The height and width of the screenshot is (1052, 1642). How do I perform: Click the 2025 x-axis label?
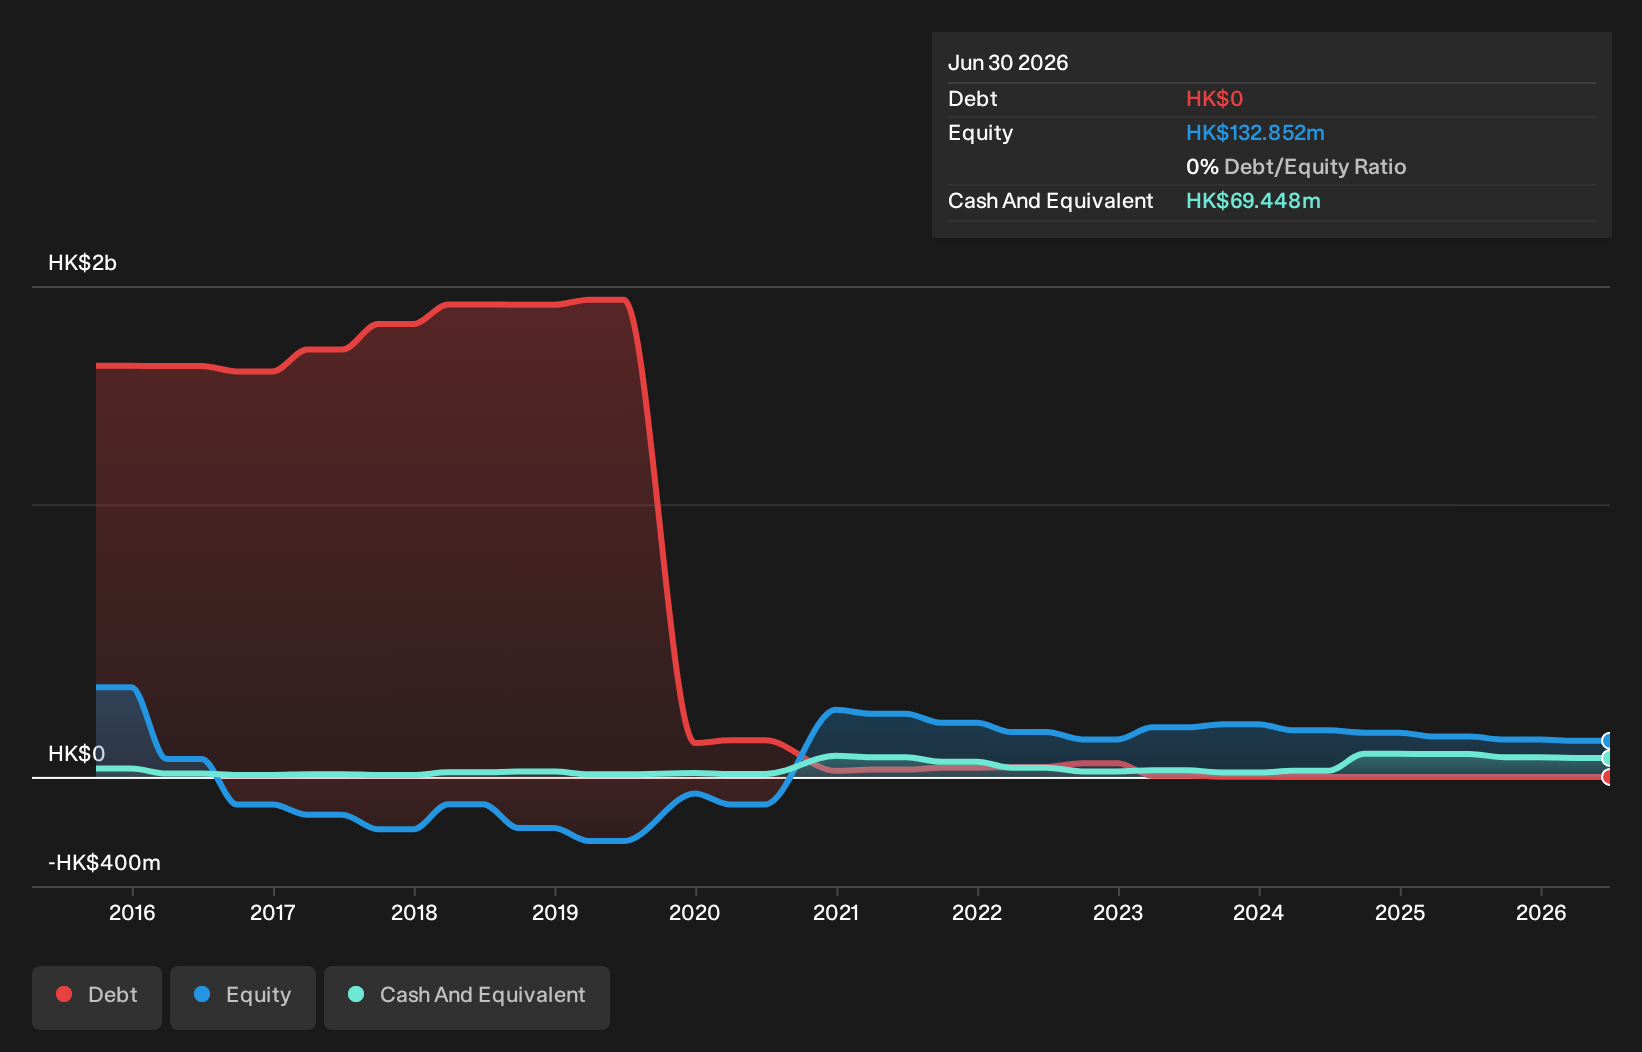tap(1400, 912)
